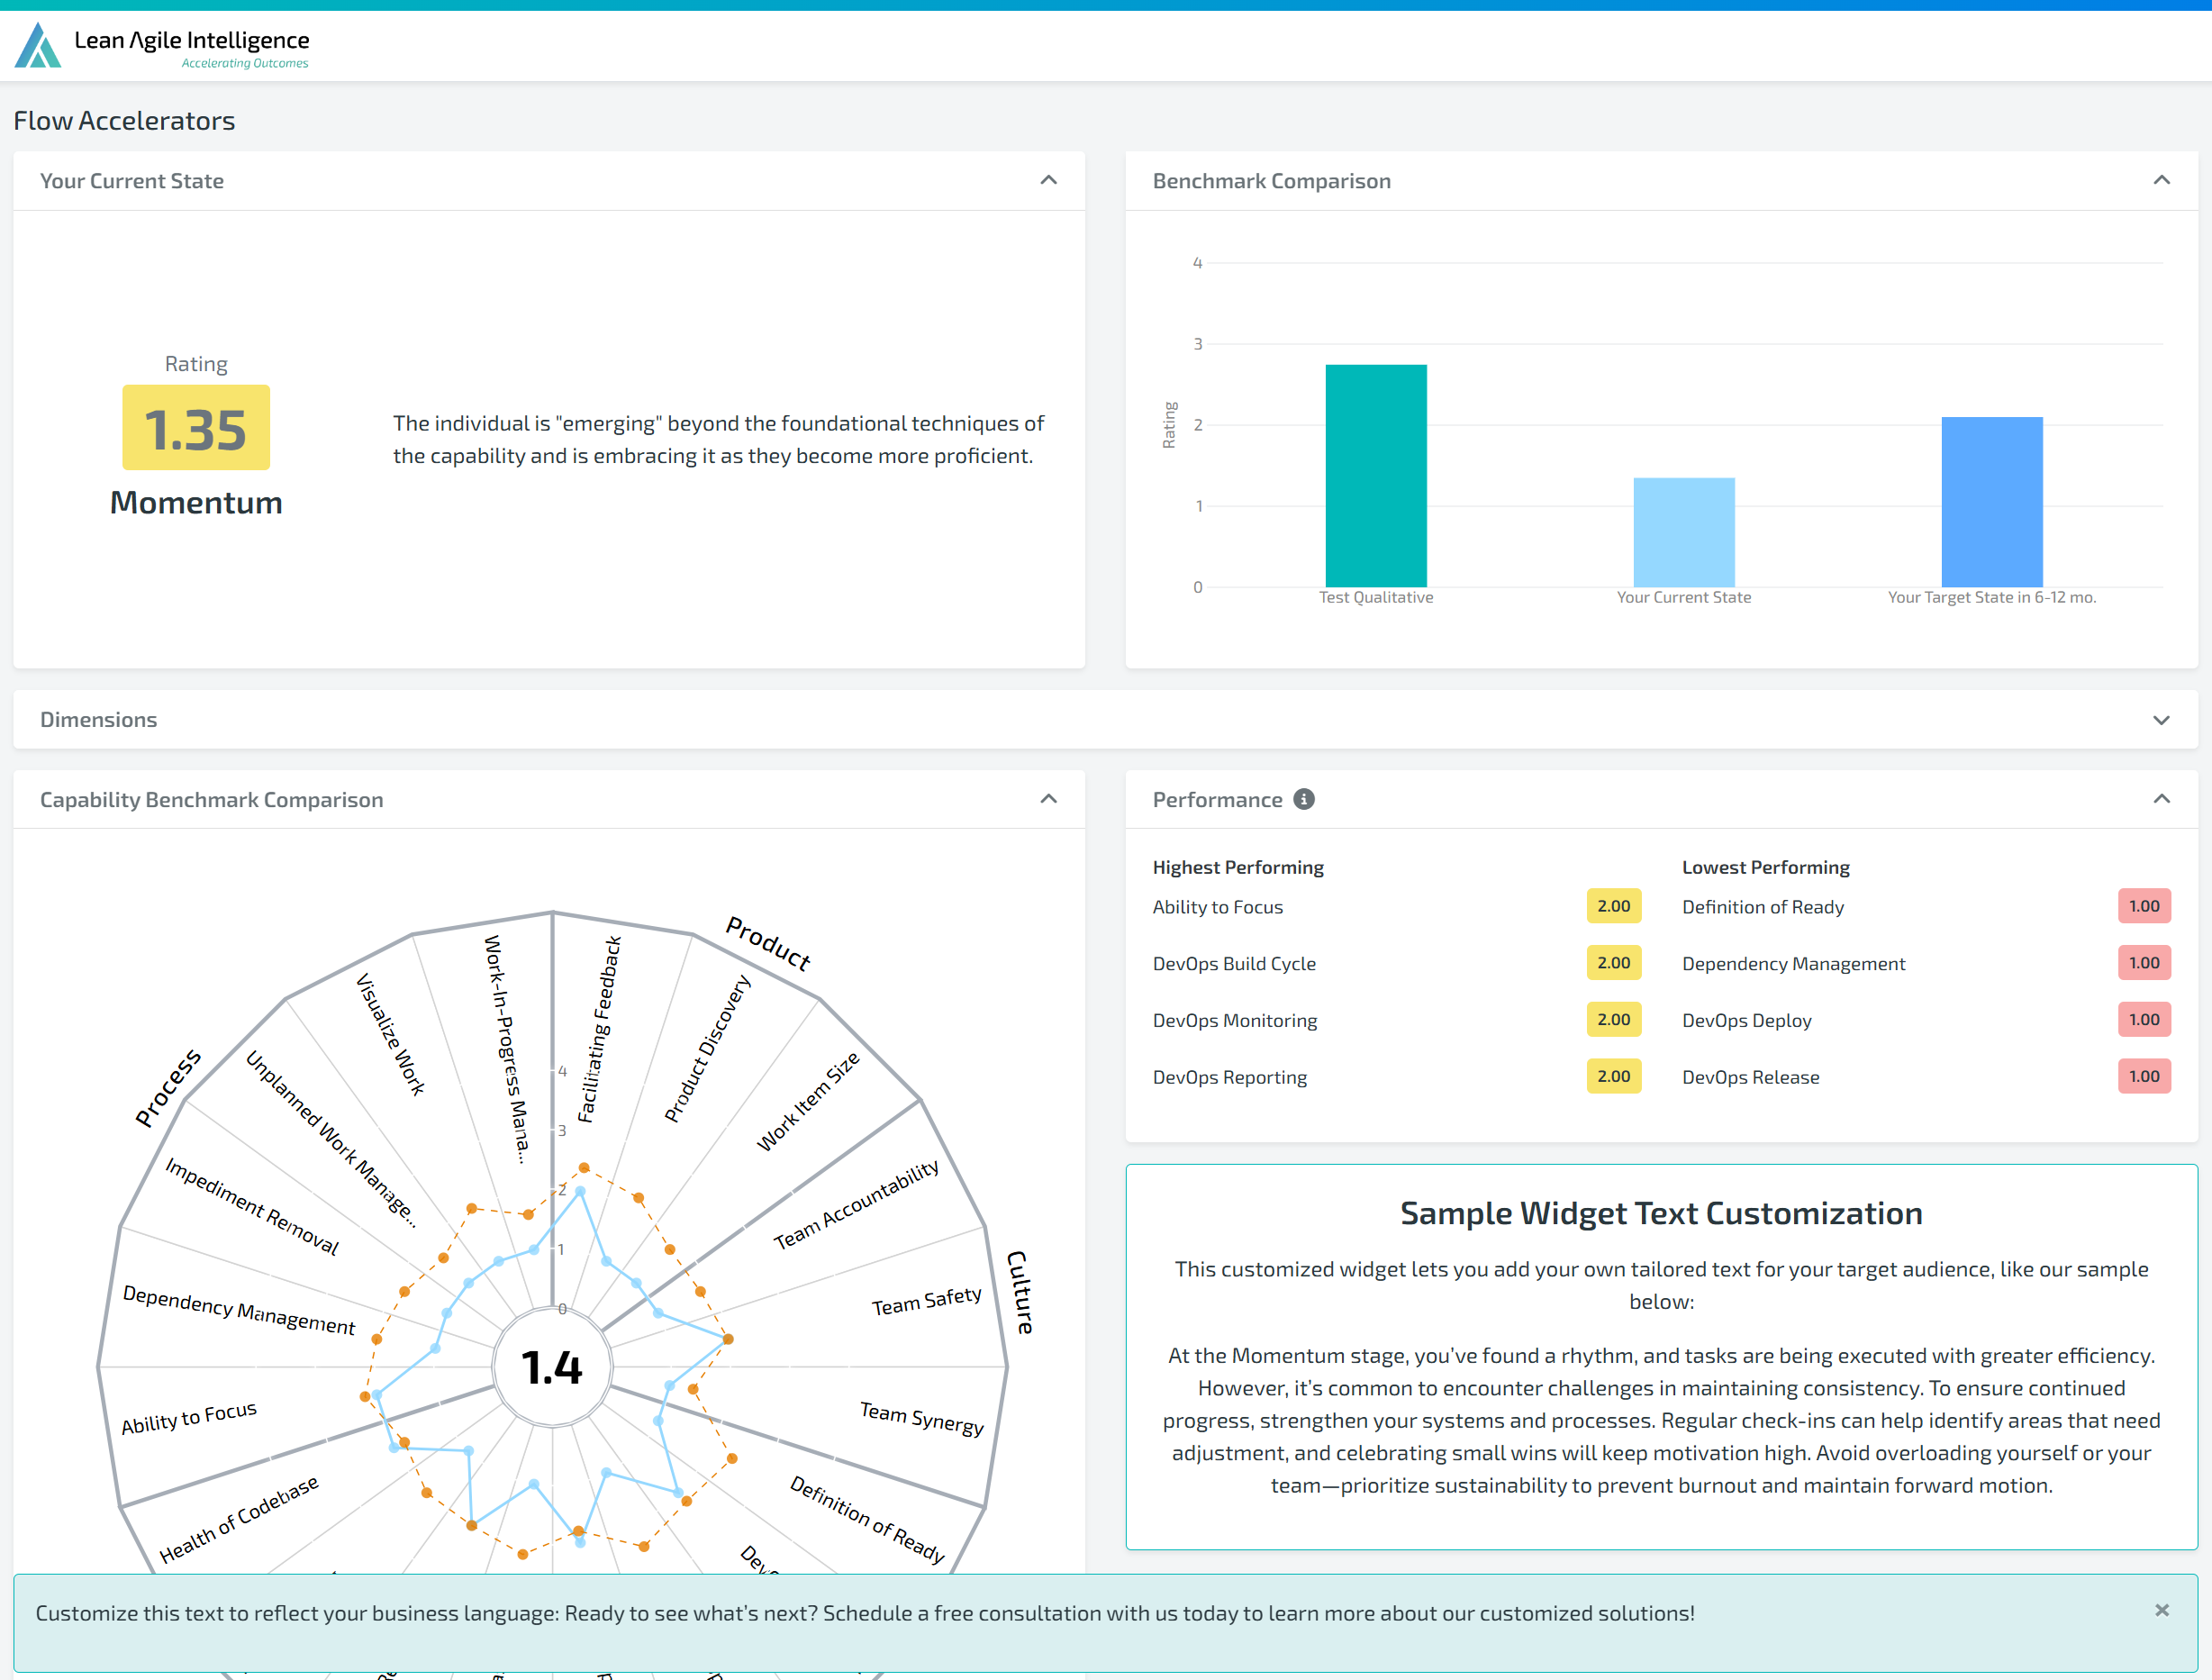Click Team Synergy radar axis label
Image resolution: width=2212 pixels, height=1680 pixels.
pos(922,1419)
